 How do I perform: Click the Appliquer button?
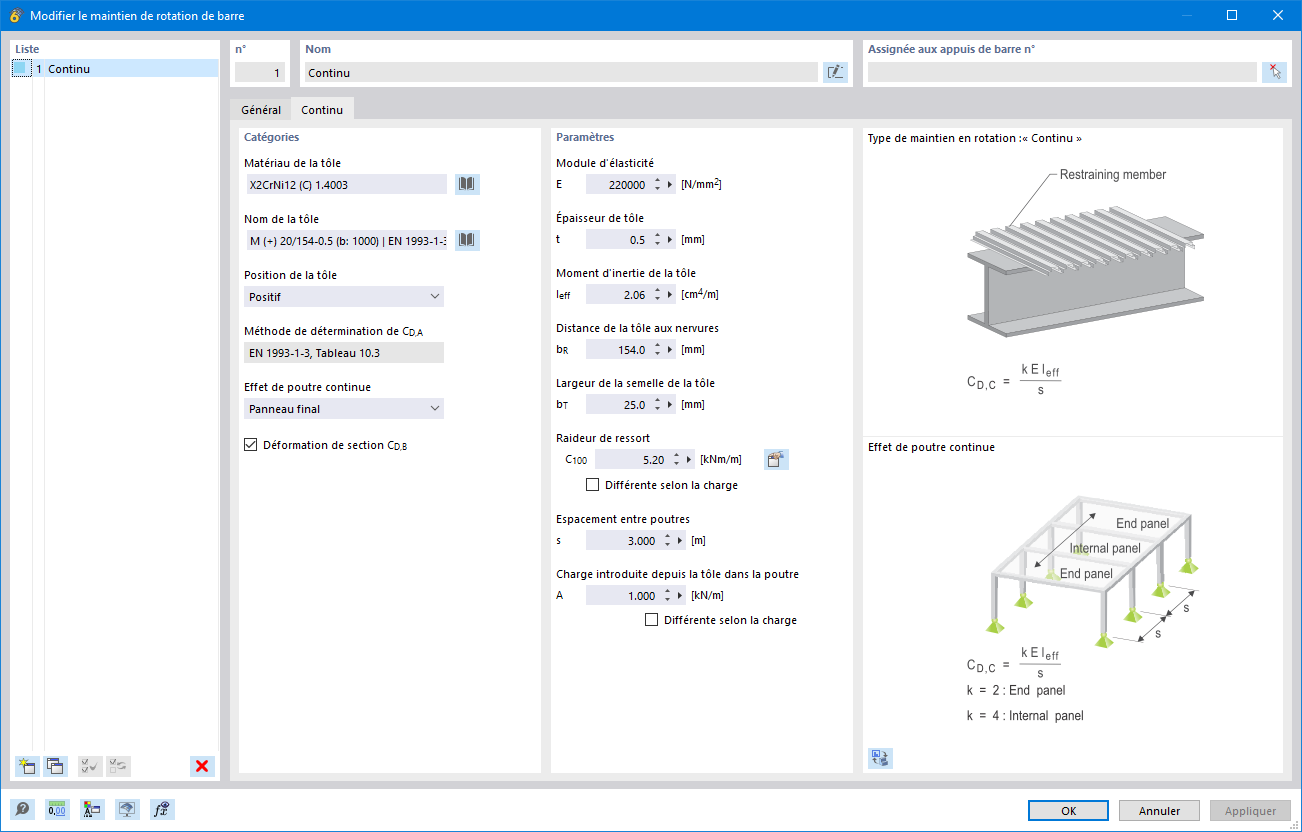[x=1250, y=811]
